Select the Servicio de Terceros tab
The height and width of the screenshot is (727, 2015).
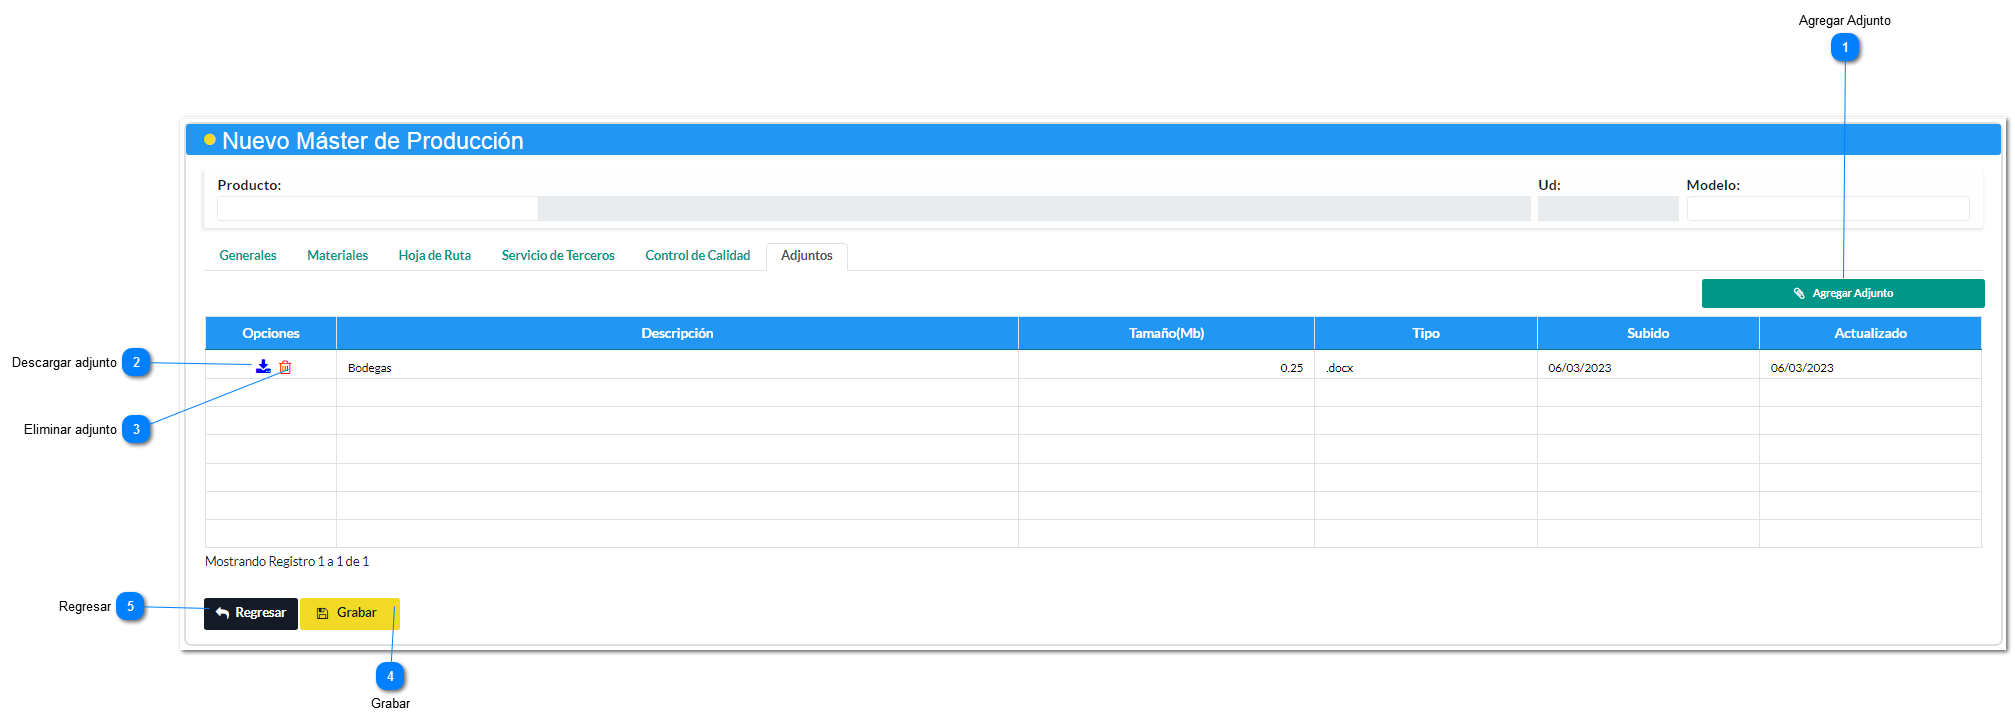point(558,256)
